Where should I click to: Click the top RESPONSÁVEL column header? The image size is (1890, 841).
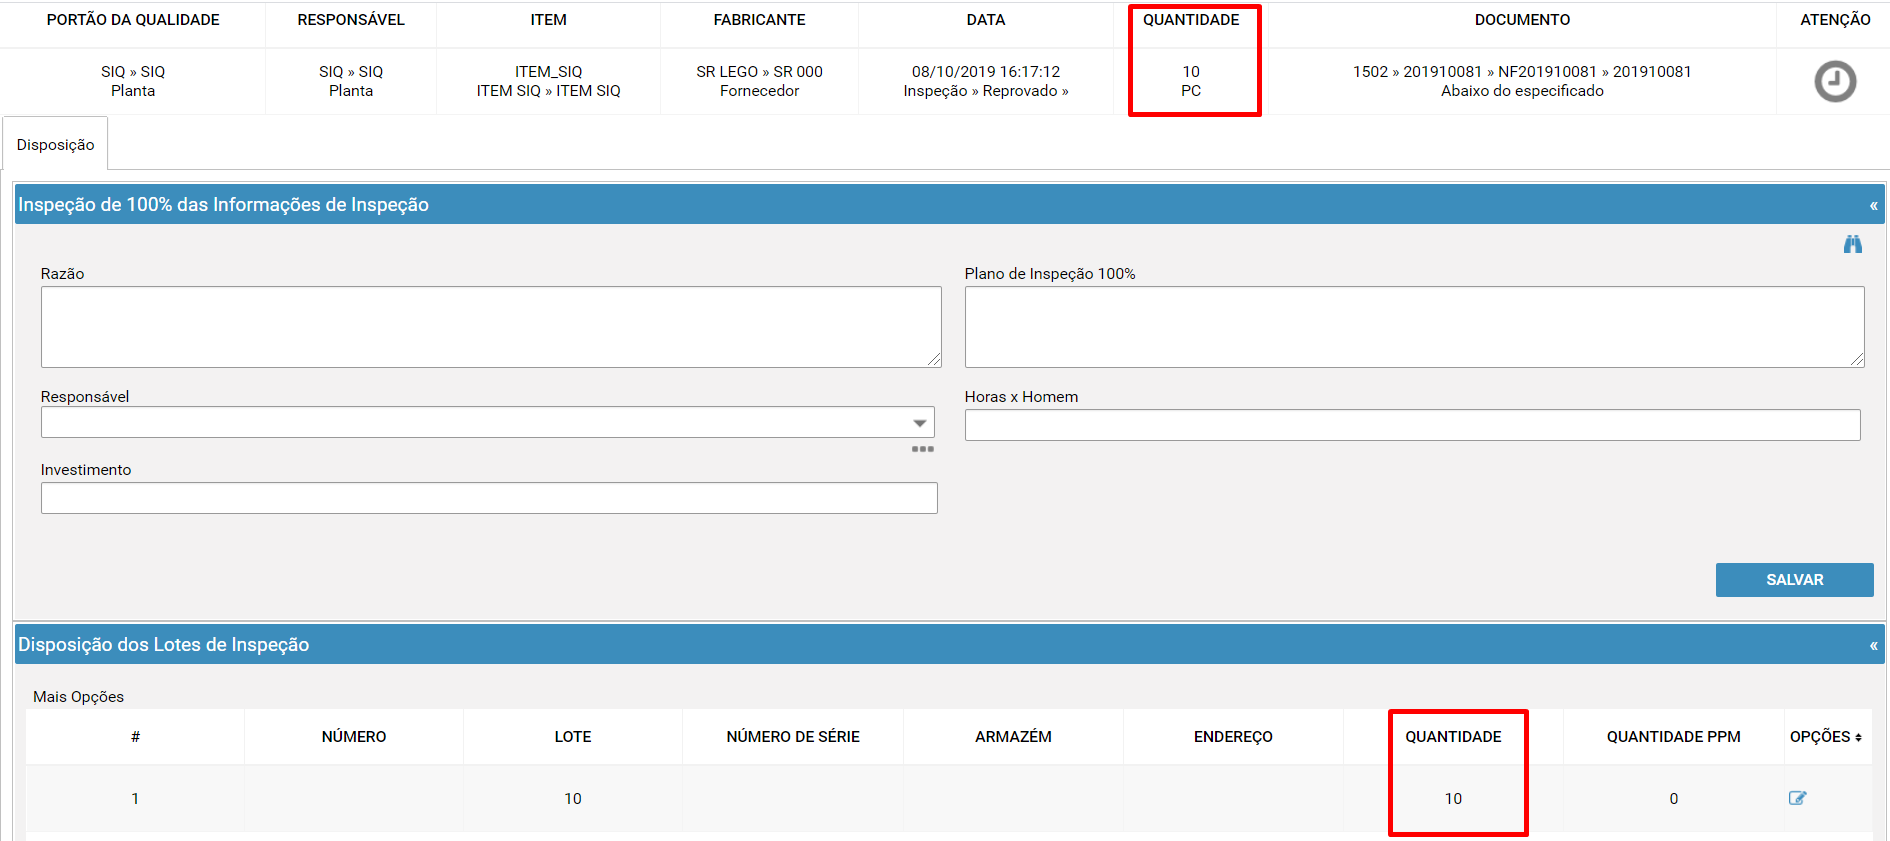point(351,20)
